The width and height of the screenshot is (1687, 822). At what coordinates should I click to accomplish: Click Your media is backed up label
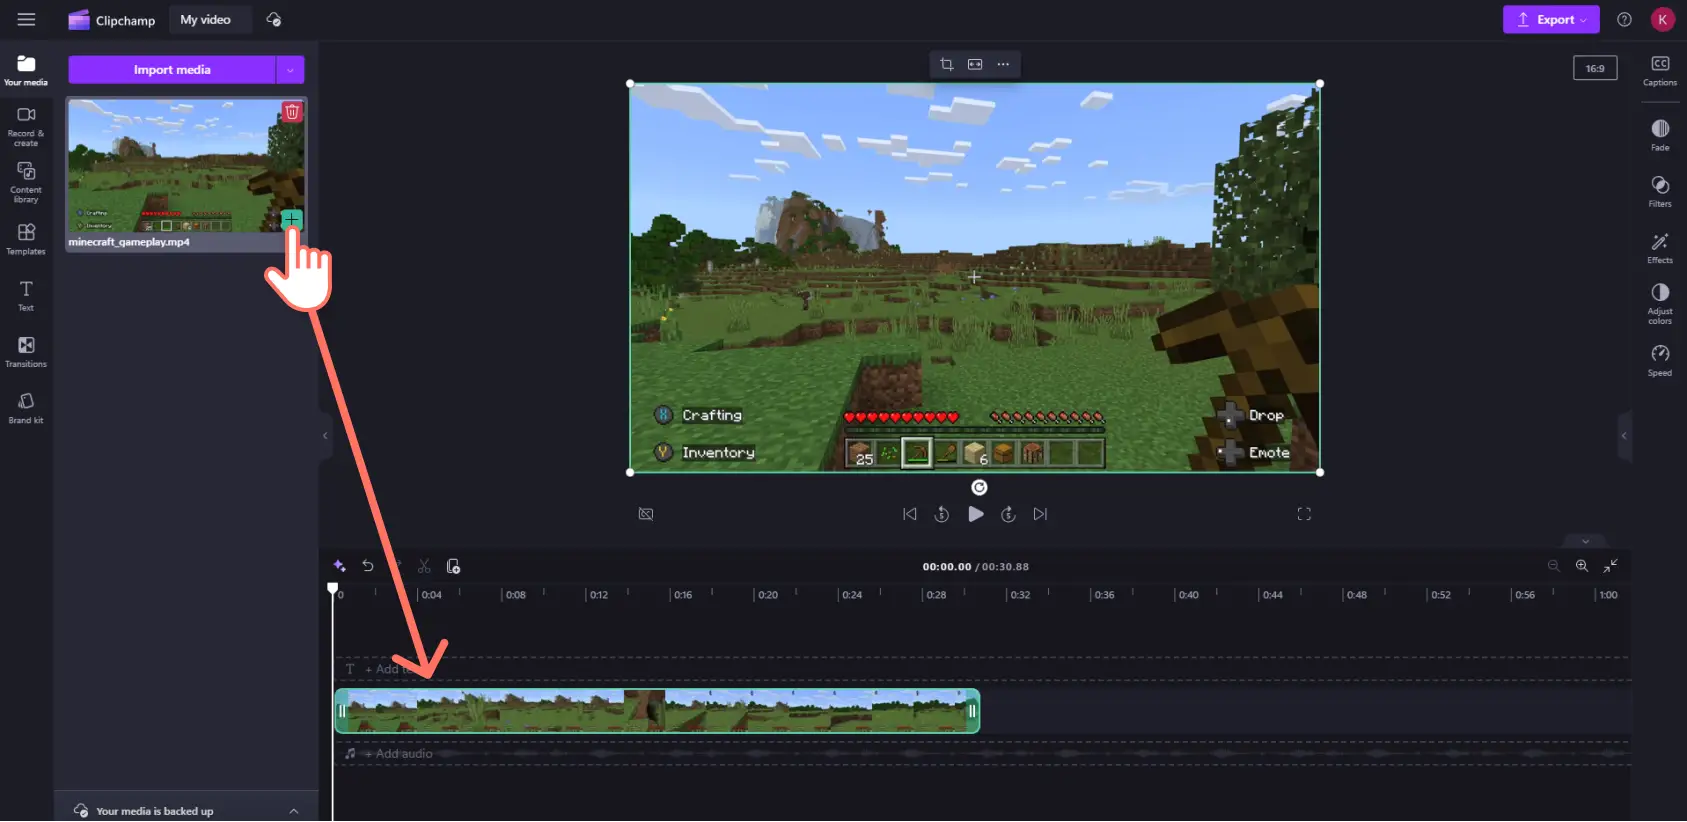(x=155, y=811)
